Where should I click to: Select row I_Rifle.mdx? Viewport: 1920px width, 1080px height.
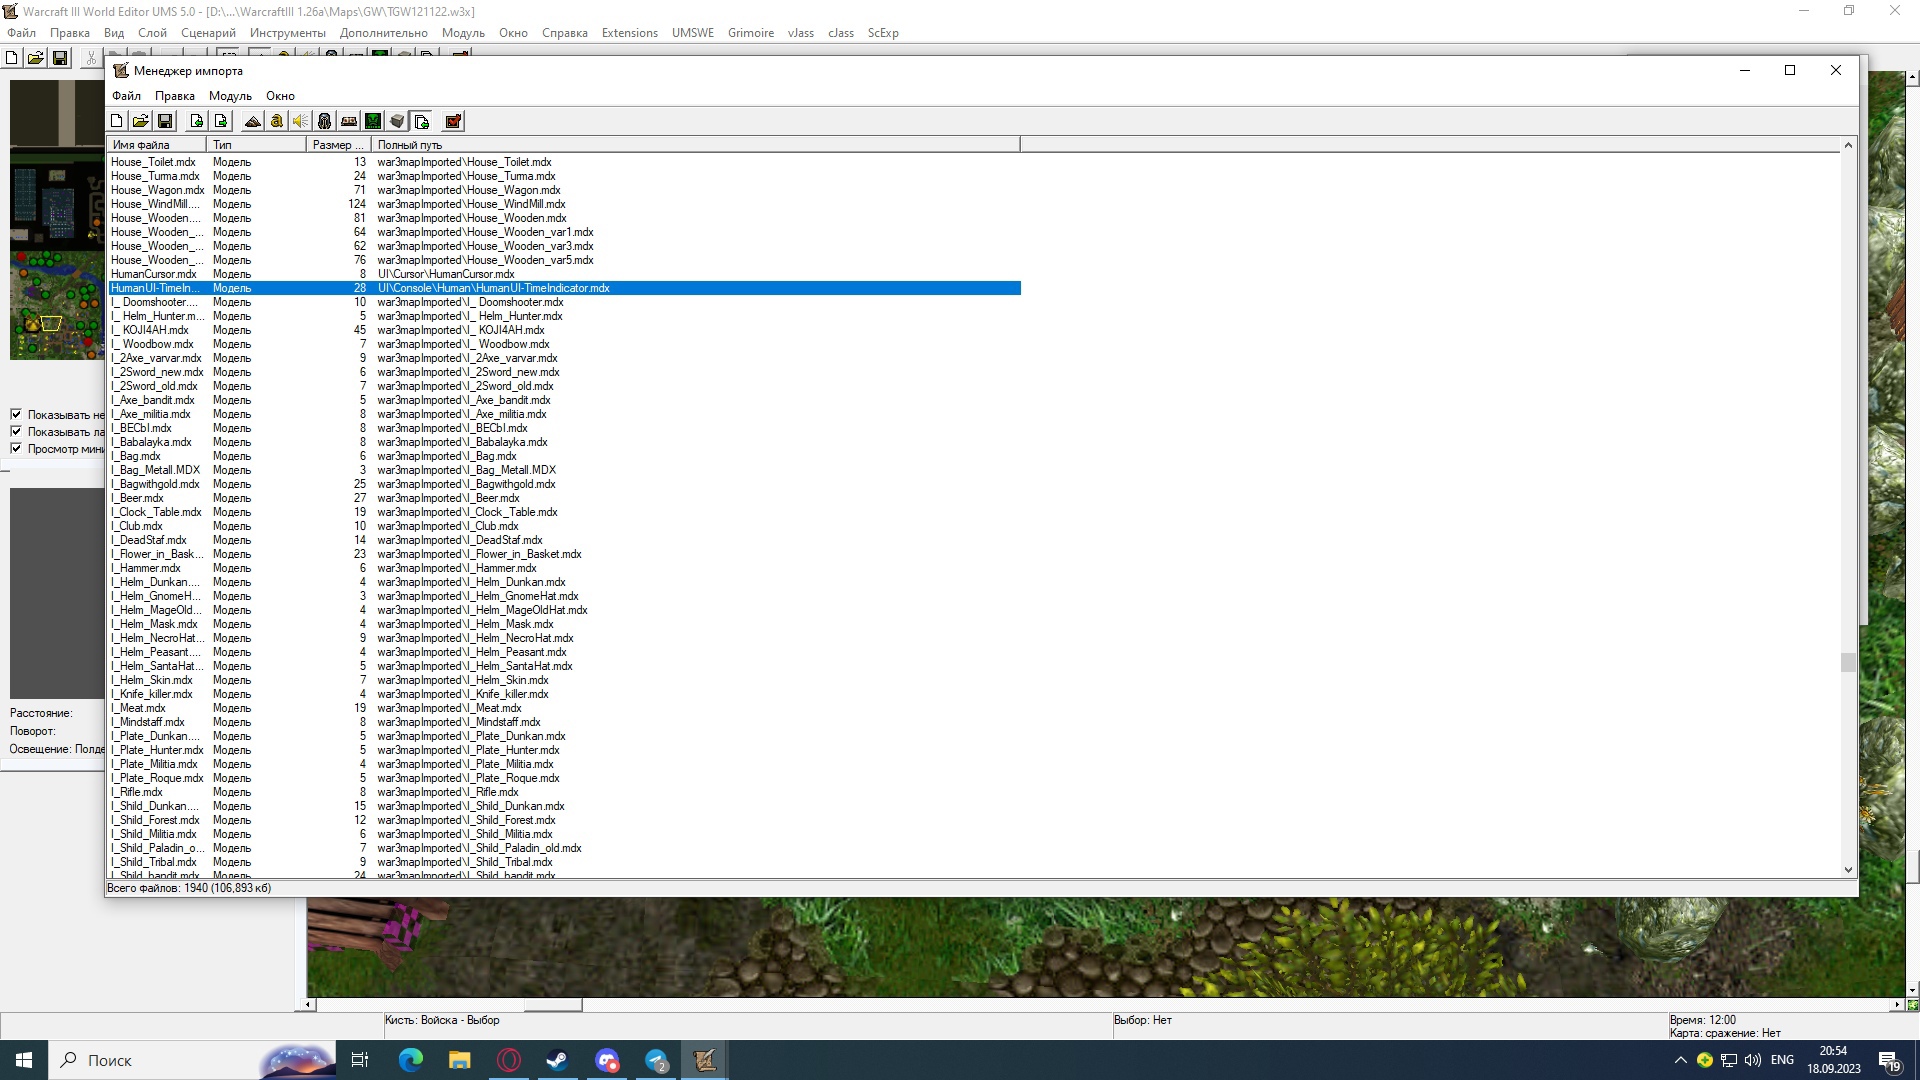click(564, 792)
